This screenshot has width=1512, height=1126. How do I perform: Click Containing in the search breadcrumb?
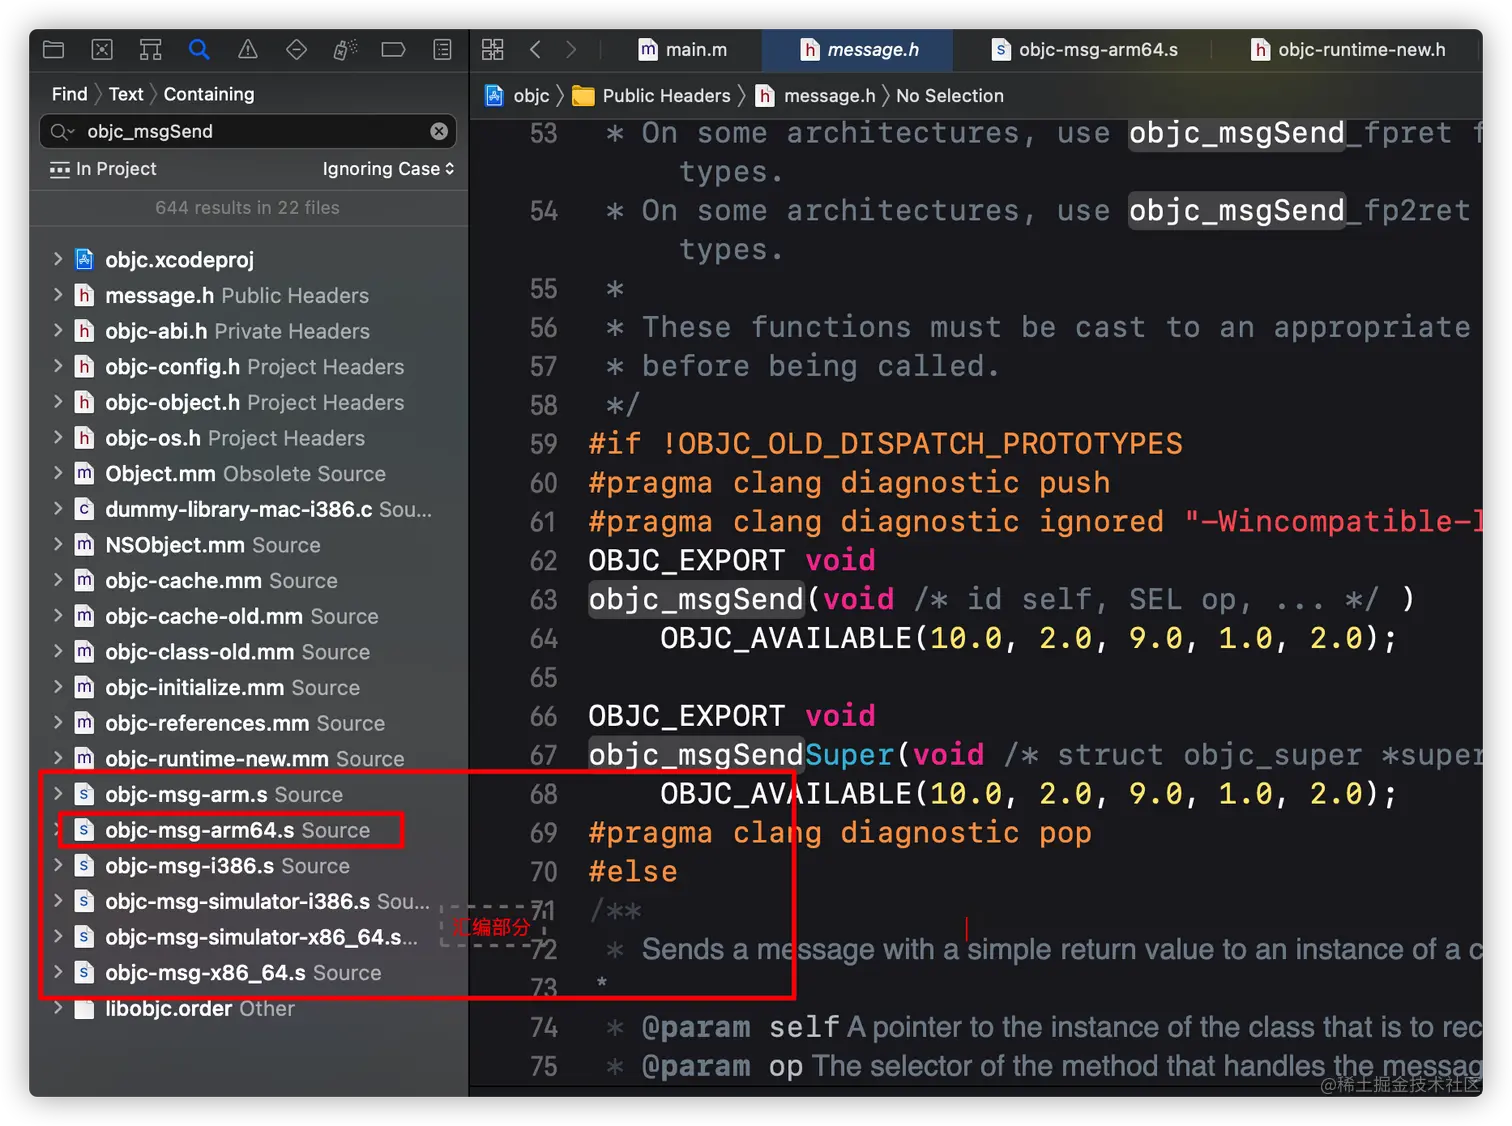coord(209,94)
